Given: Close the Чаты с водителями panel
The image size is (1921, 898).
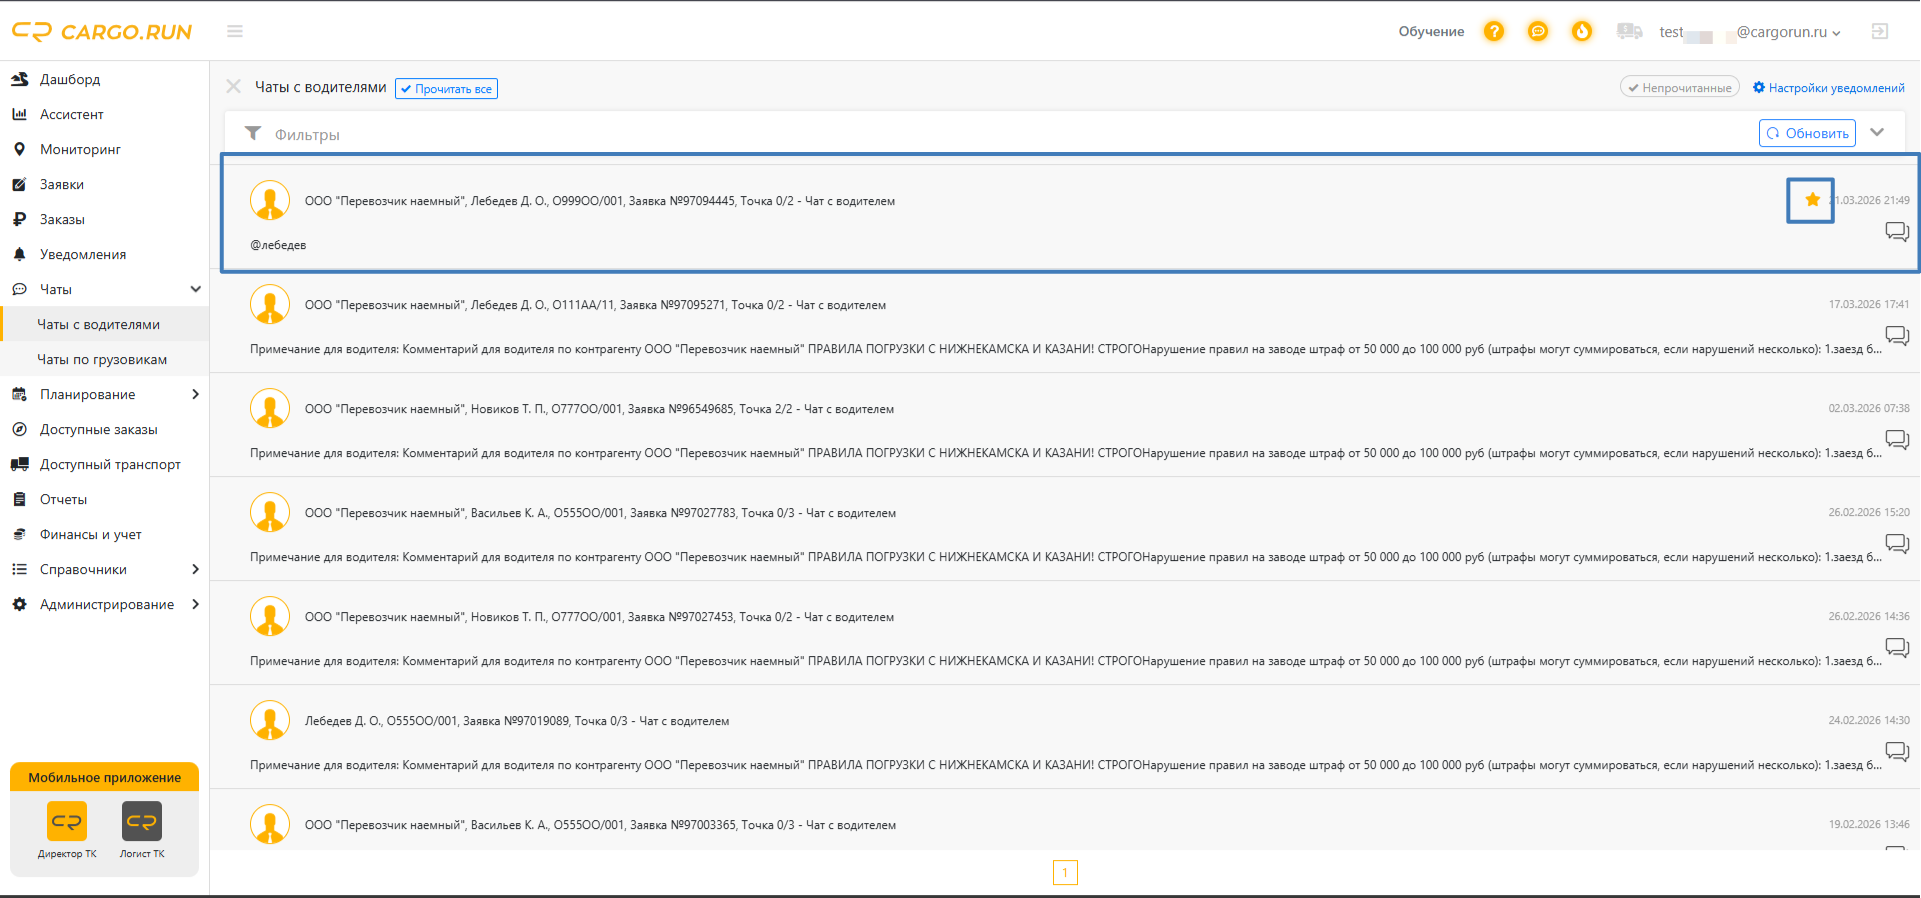Looking at the screenshot, I should coord(234,87).
